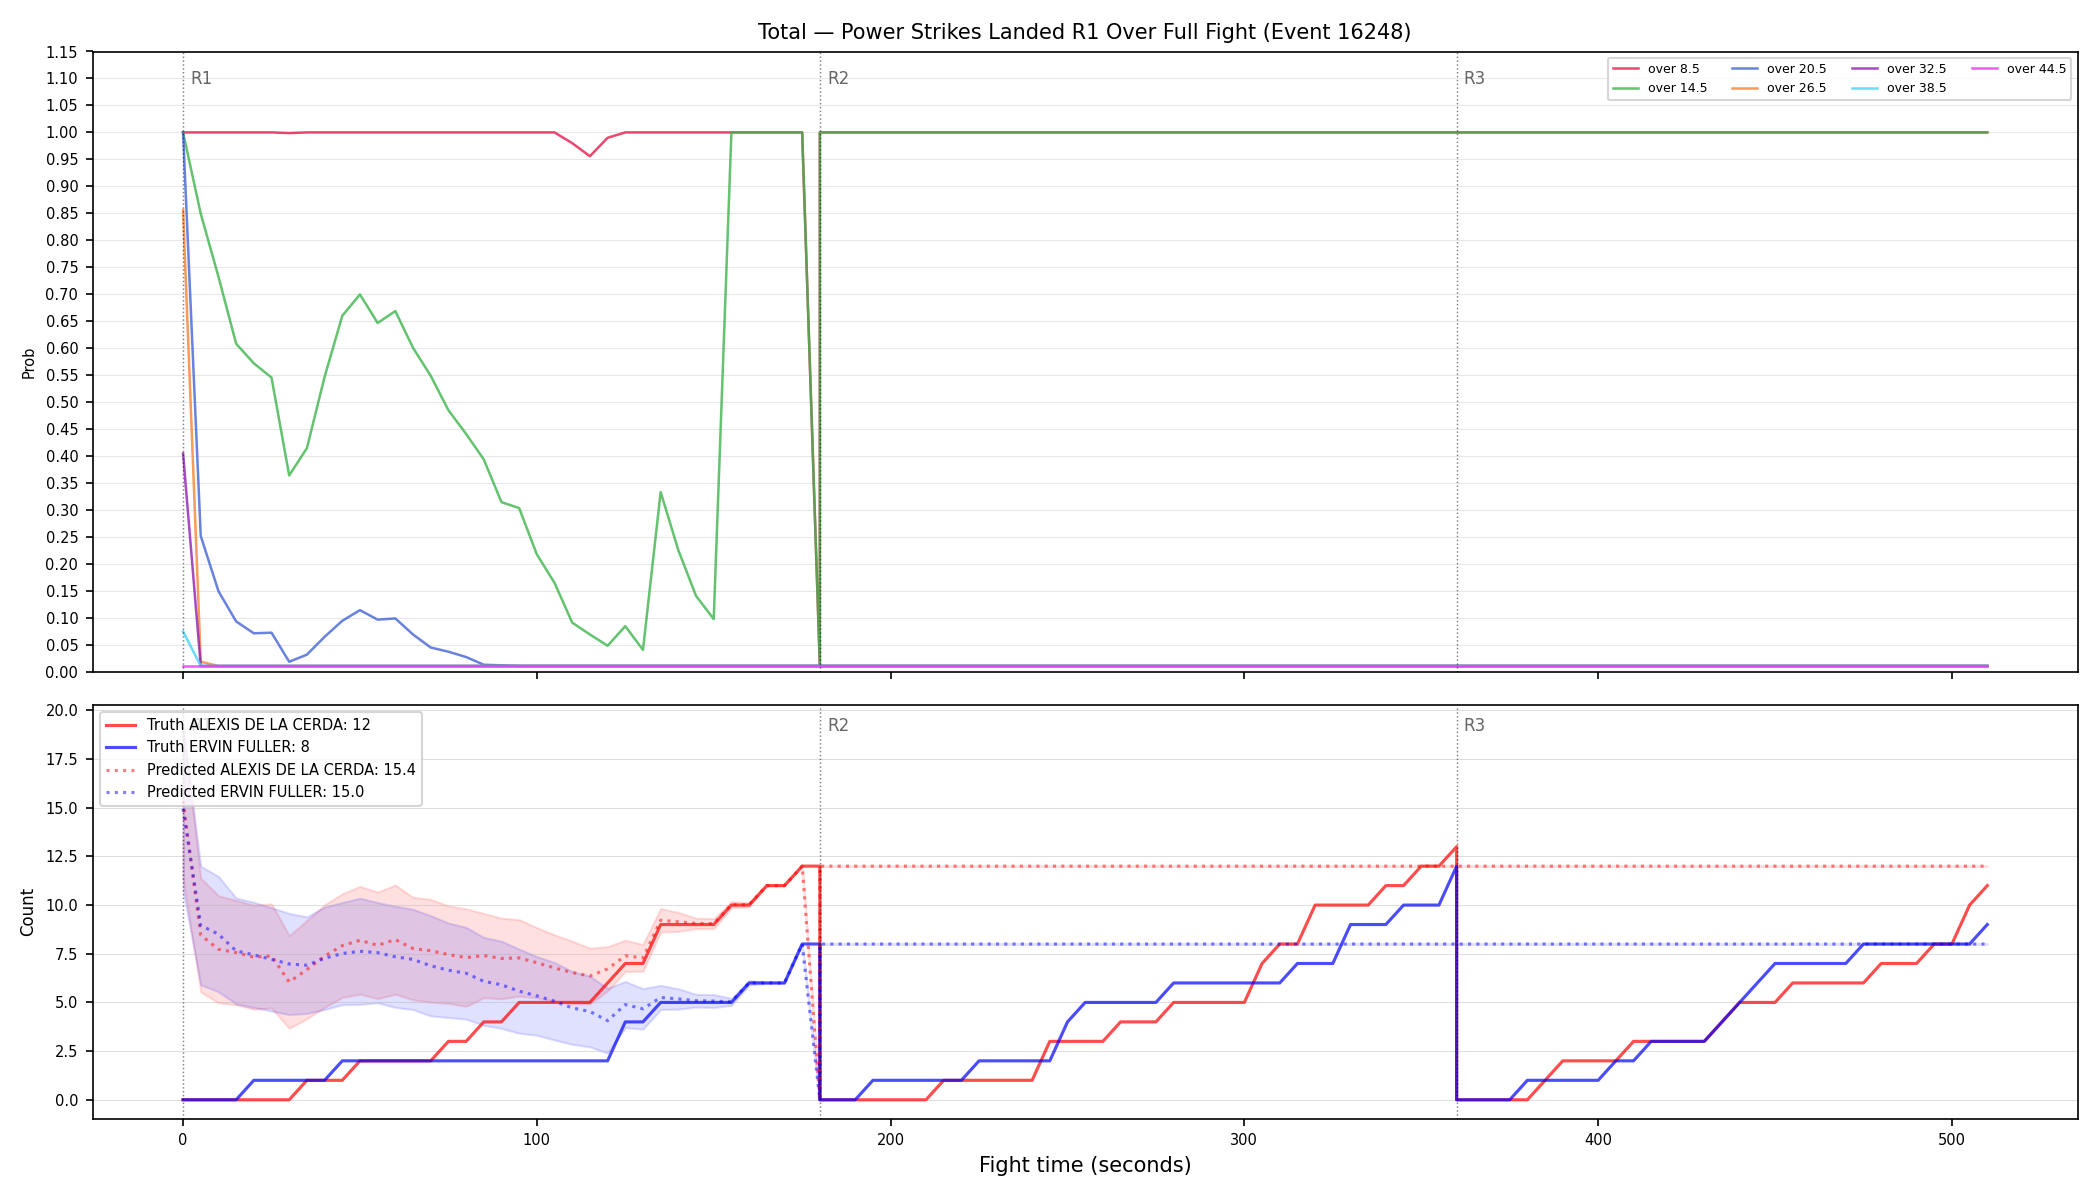2100x1200 pixels.
Task: Click the 0.50 tick on Prob axis
Action: [62, 403]
